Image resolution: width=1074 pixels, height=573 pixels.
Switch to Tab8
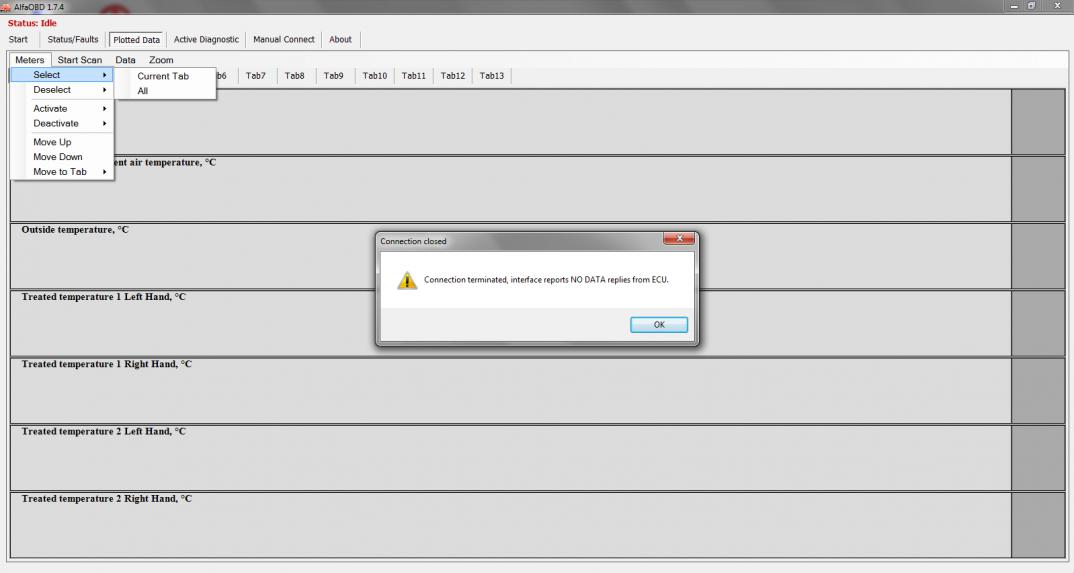point(295,75)
